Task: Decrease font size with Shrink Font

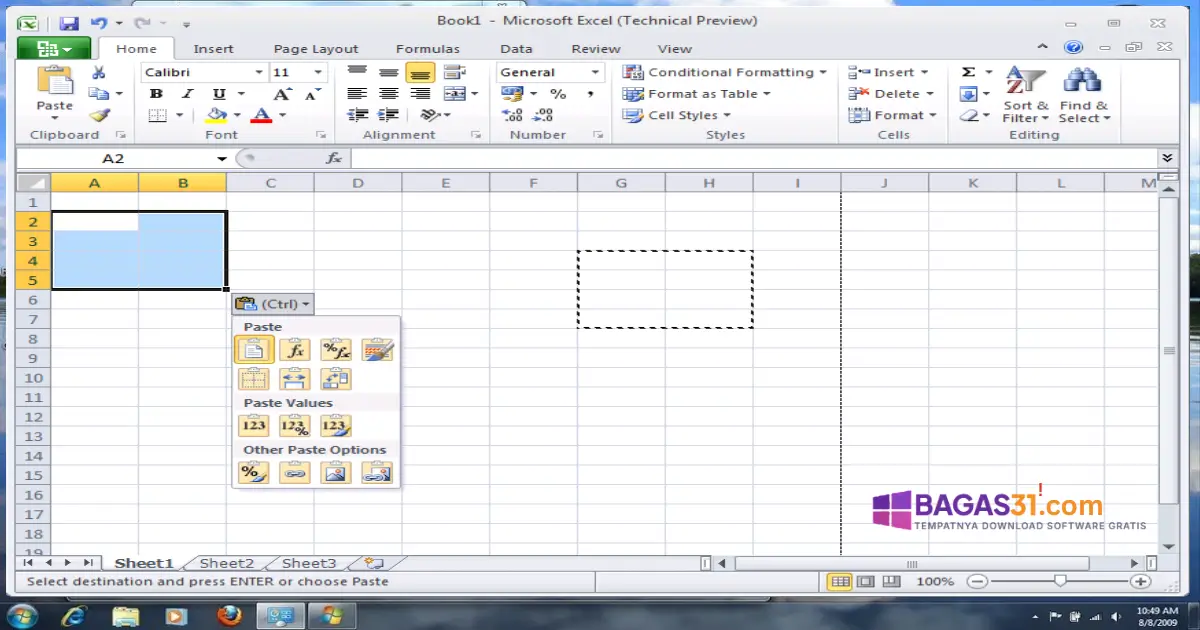Action: pos(313,94)
